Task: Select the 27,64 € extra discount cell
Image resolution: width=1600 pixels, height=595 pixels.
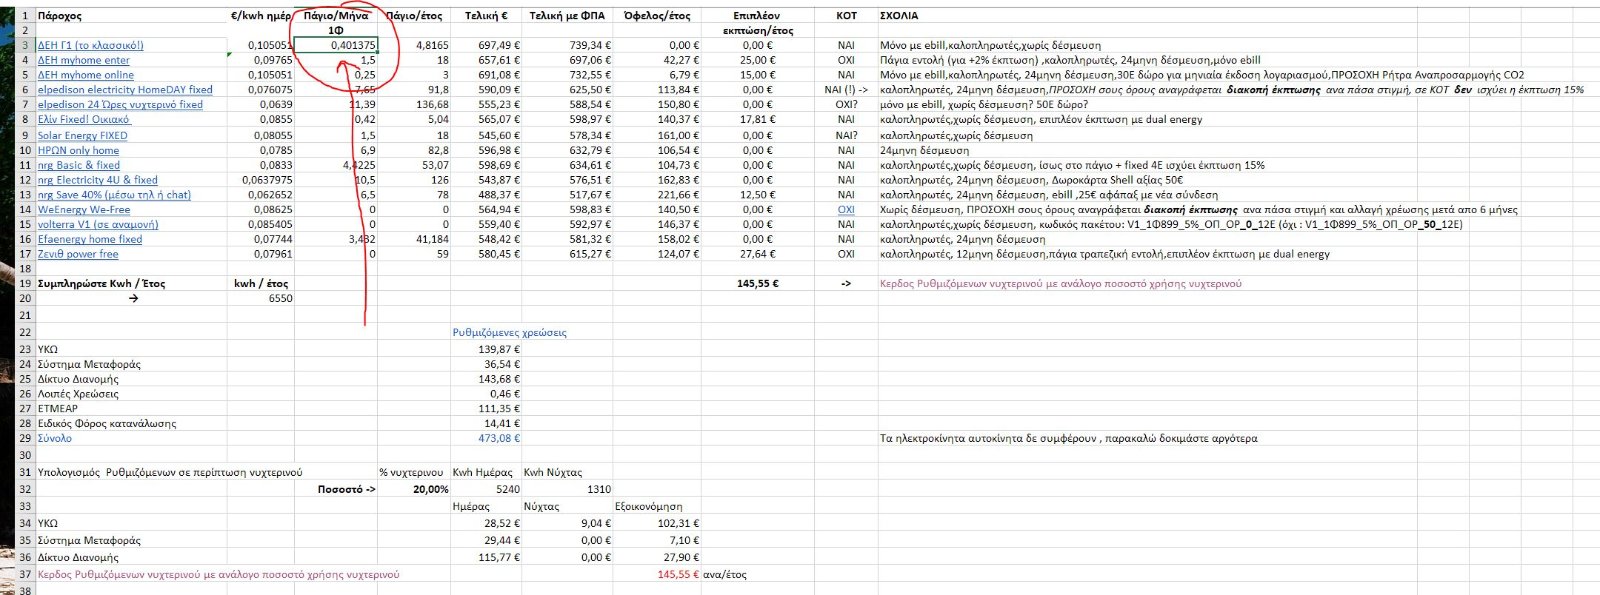Action: point(758,255)
